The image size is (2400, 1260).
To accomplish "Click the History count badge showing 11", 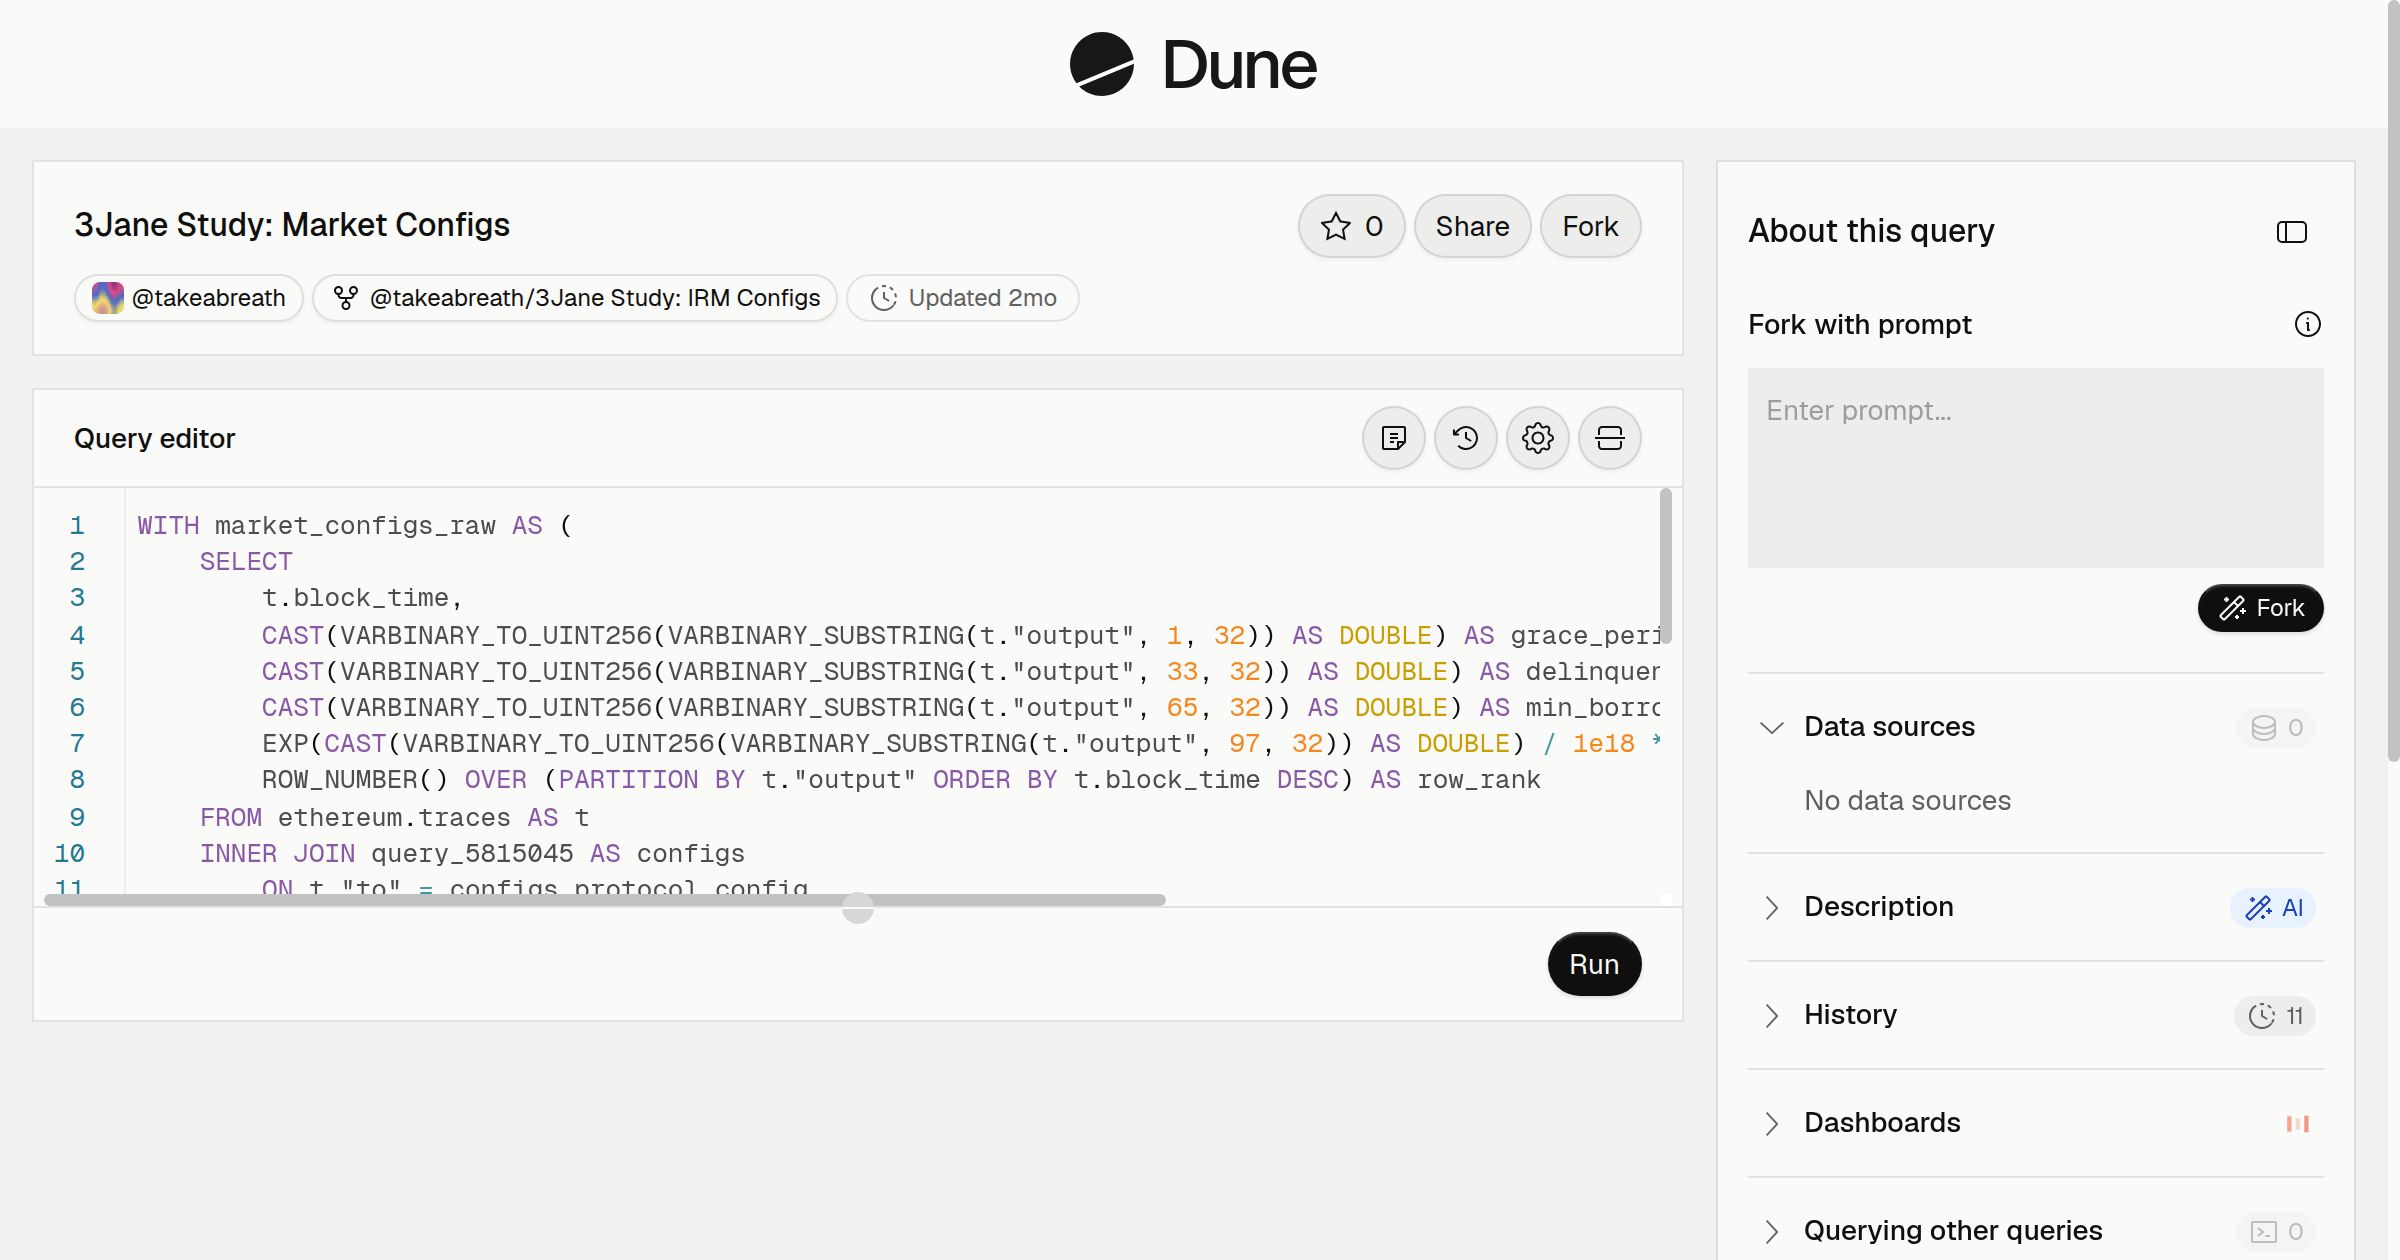I will [x=2275, y=1016].
